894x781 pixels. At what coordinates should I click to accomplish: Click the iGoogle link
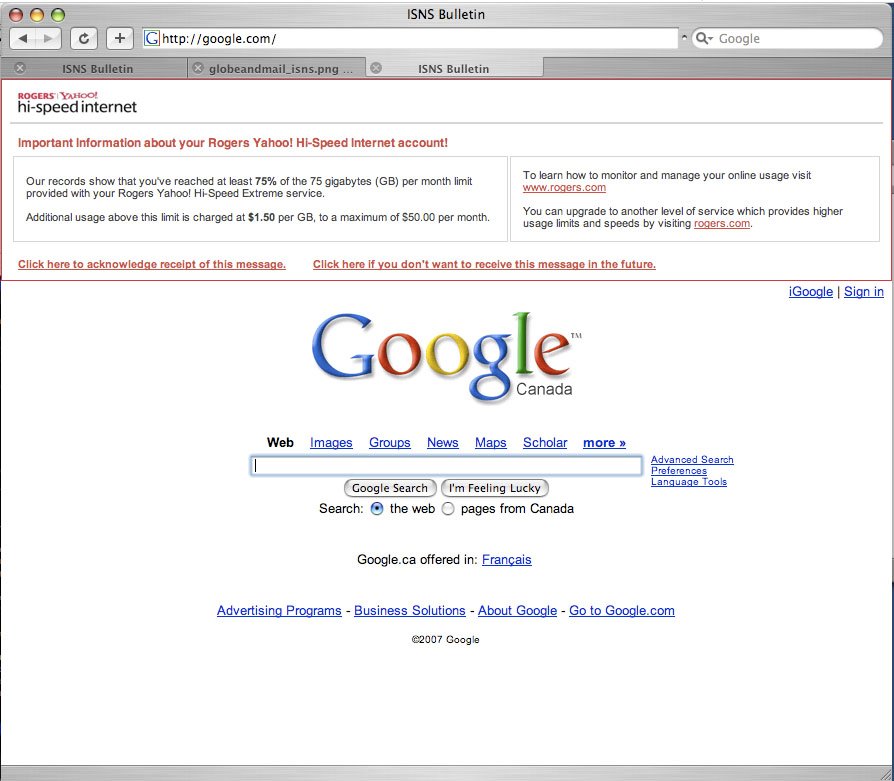click(811, 292)
